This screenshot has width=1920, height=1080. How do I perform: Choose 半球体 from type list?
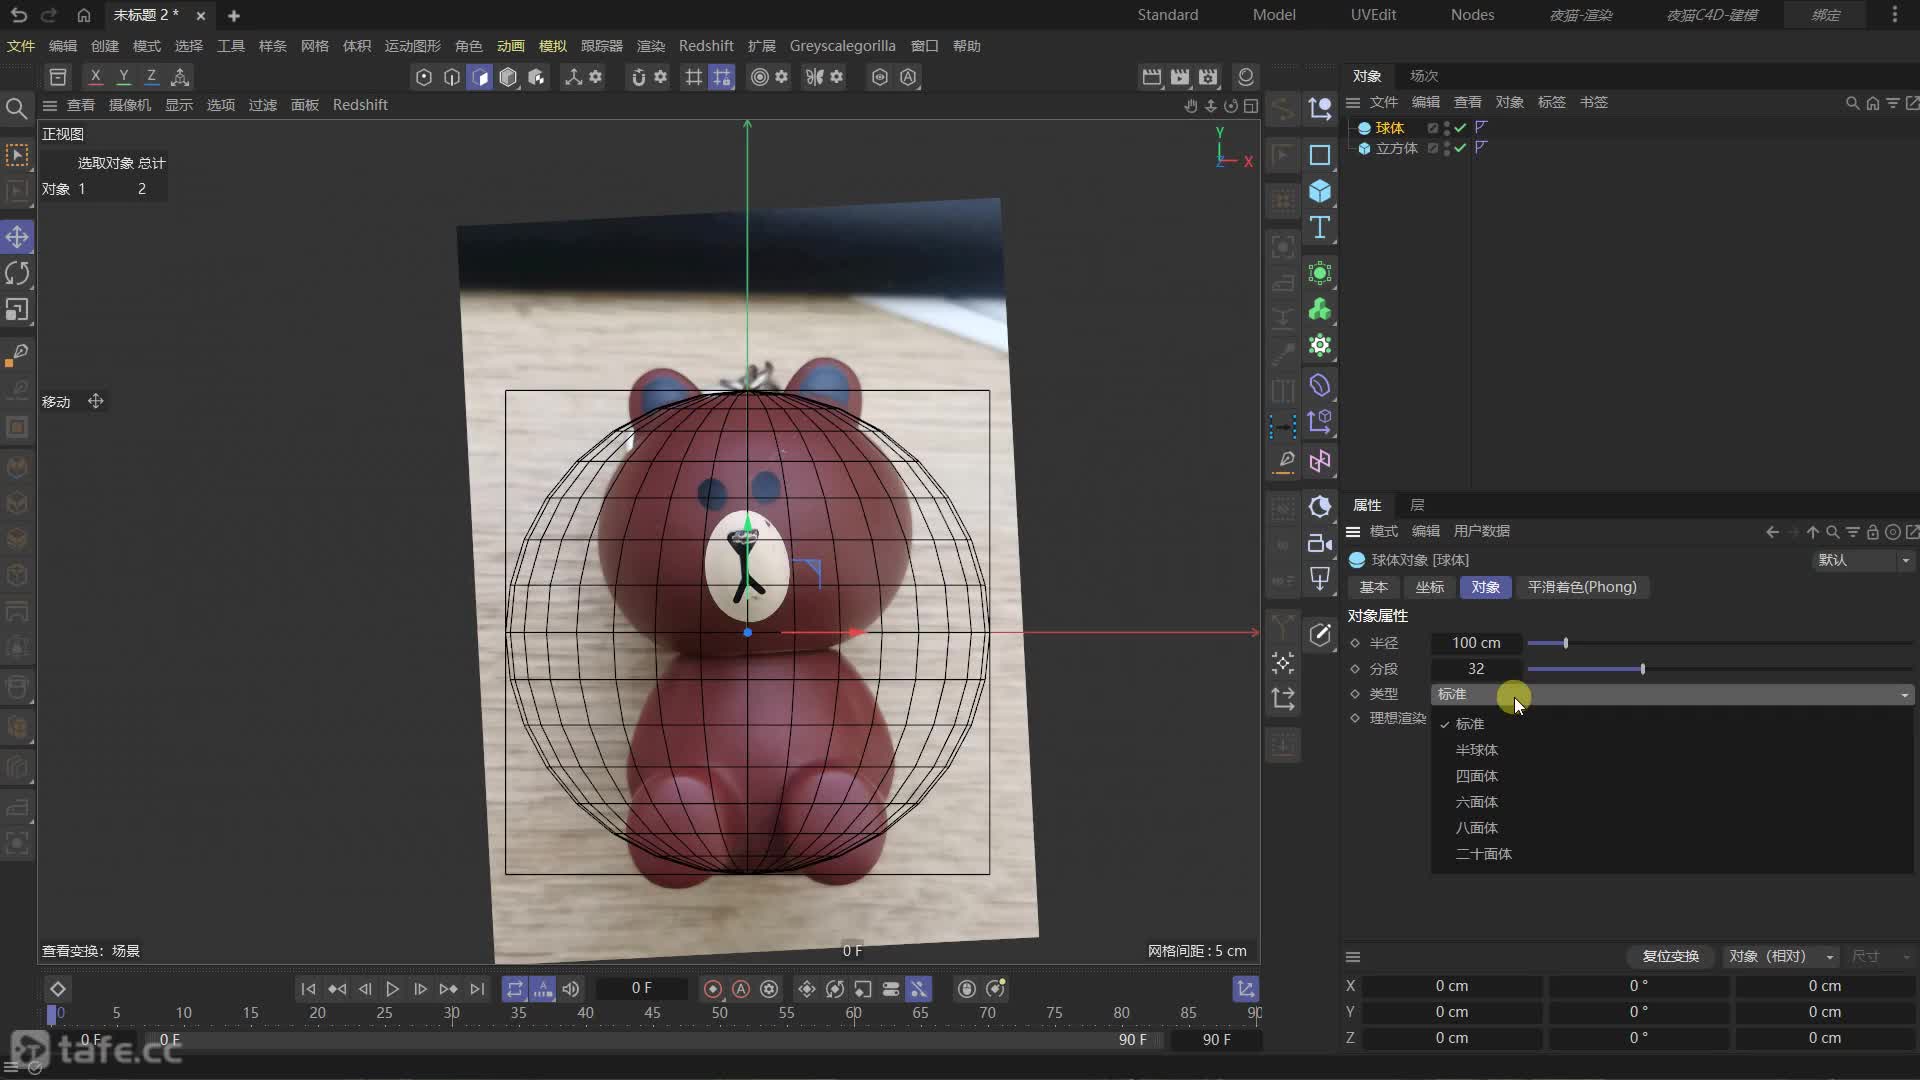click(1477, 750)
